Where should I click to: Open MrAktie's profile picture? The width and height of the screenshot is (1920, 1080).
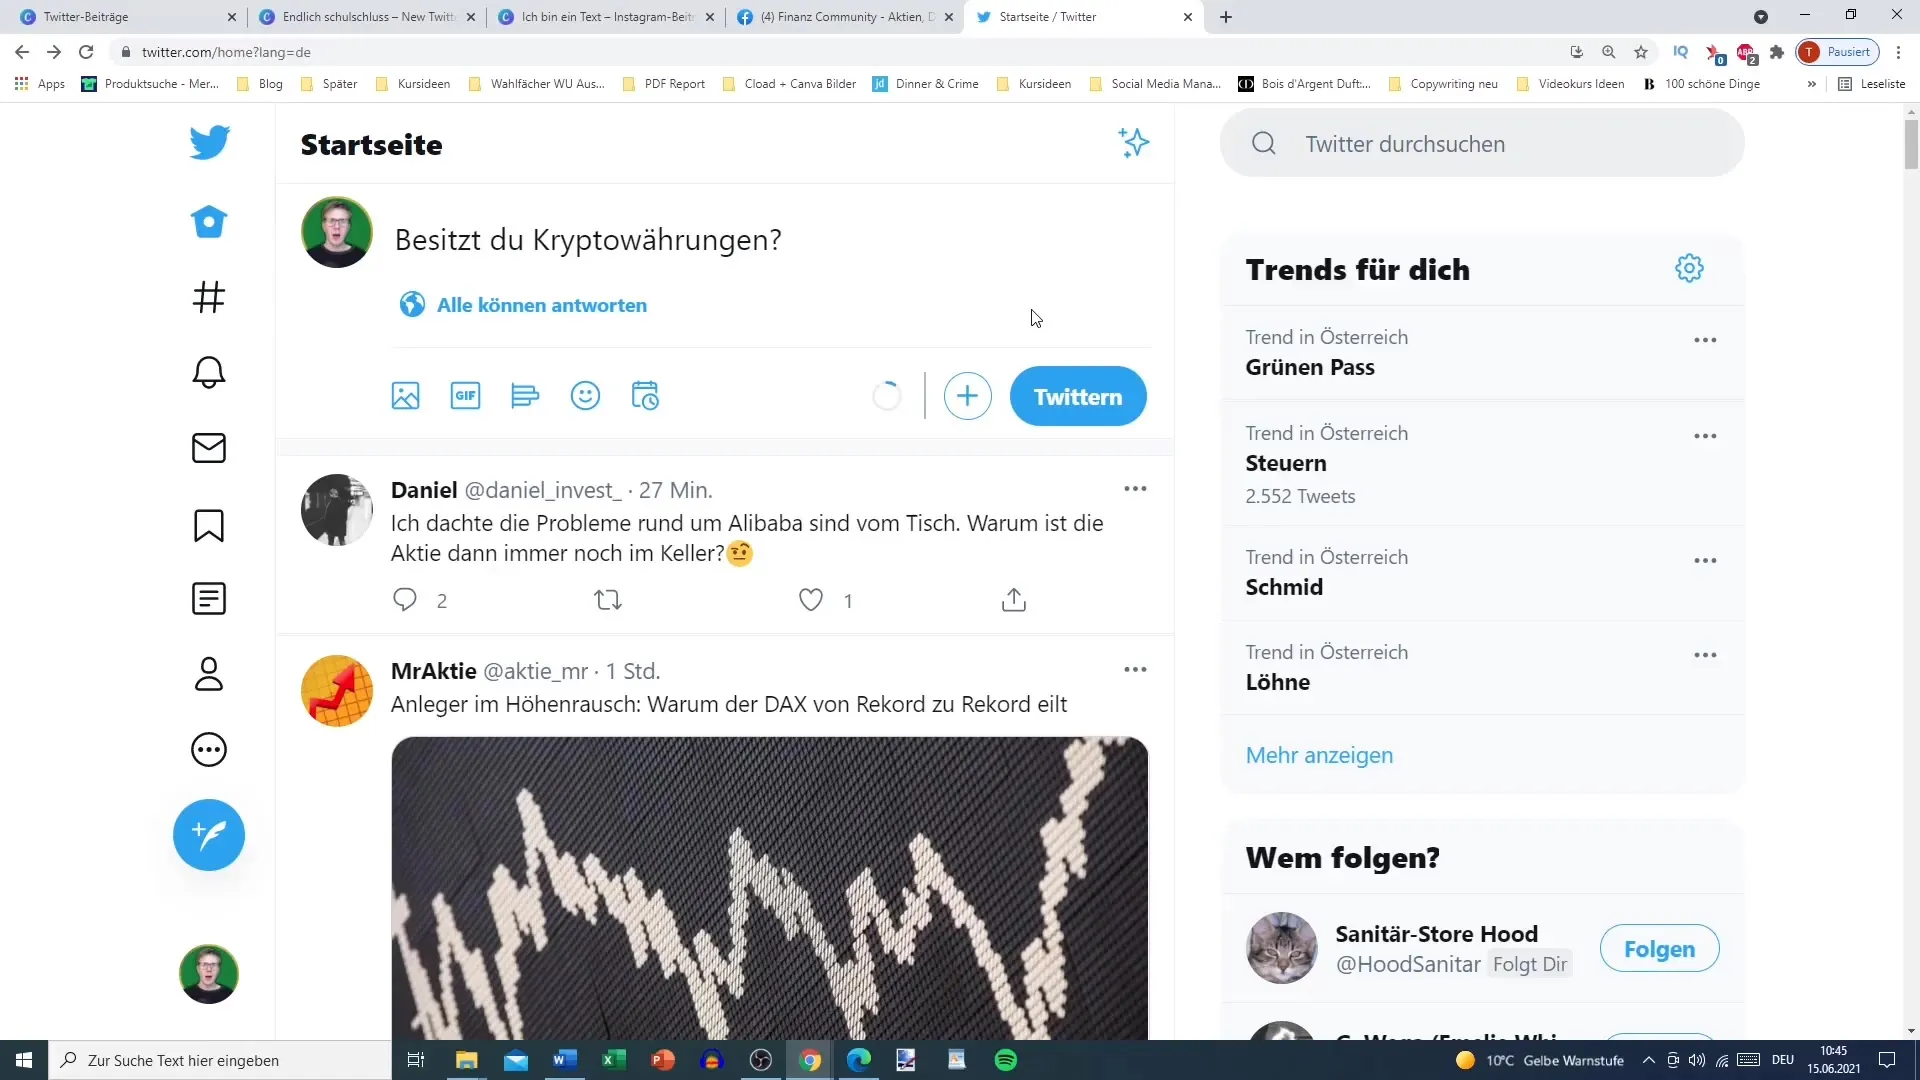(337, 691)
